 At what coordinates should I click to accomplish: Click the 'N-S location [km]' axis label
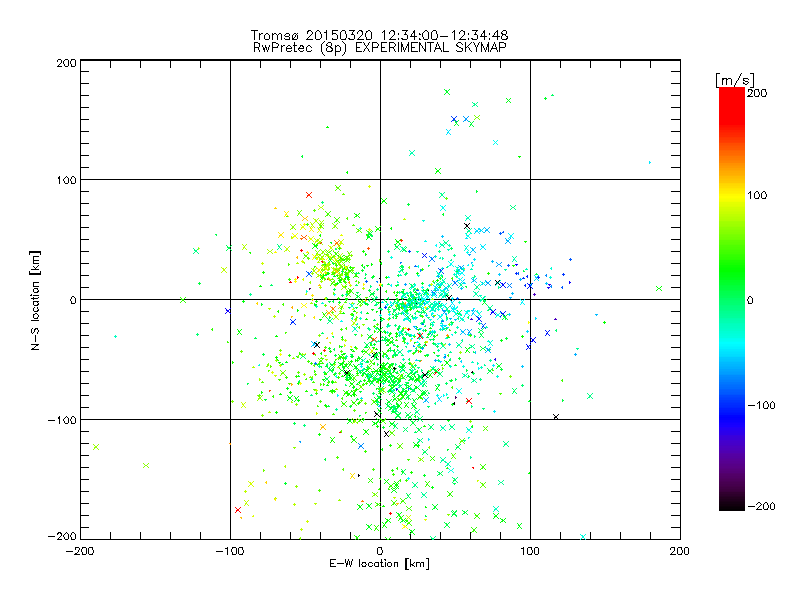click(35, 300)
